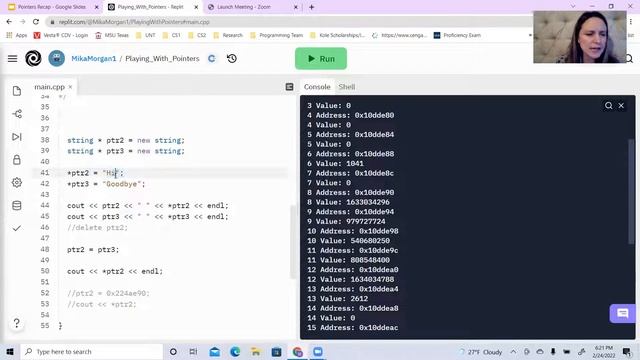Switch to Launch Meeting Zoom browser tab
Screen dimensions: 640x360
tap(244, 7)
